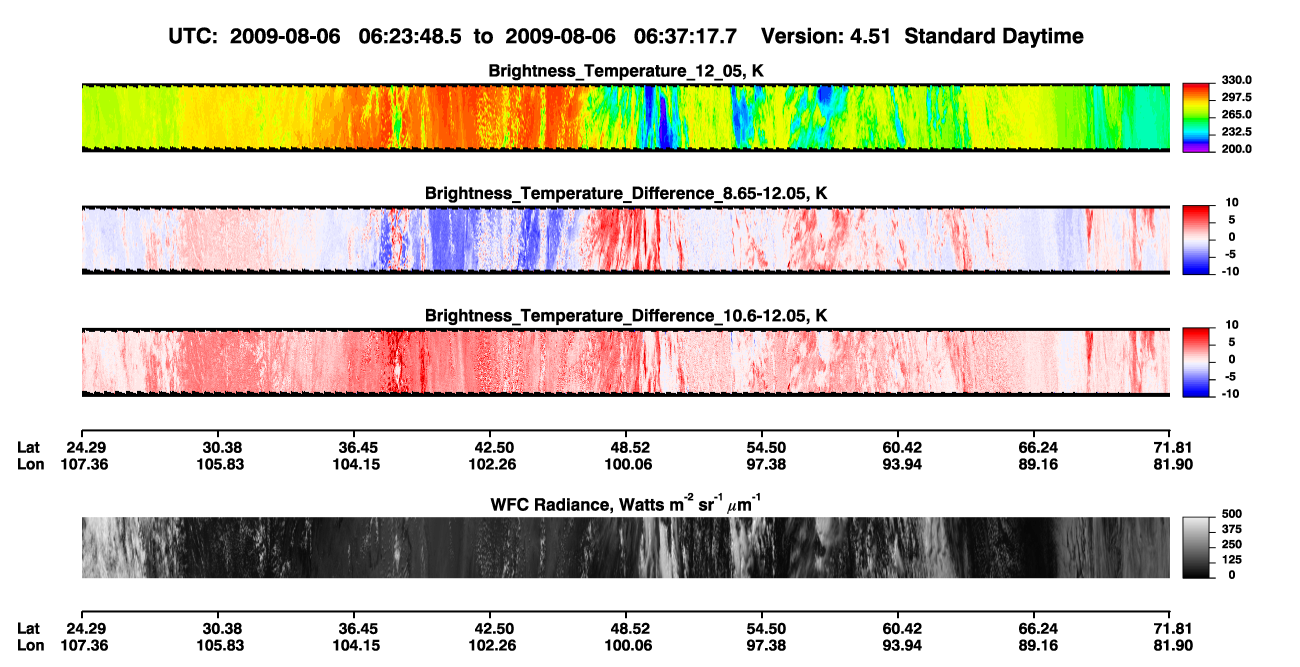This screenshot has width=1300, height=667.
Task: Click the 'Lon' axis label beneath WFC Radiance
Action: 30,645
